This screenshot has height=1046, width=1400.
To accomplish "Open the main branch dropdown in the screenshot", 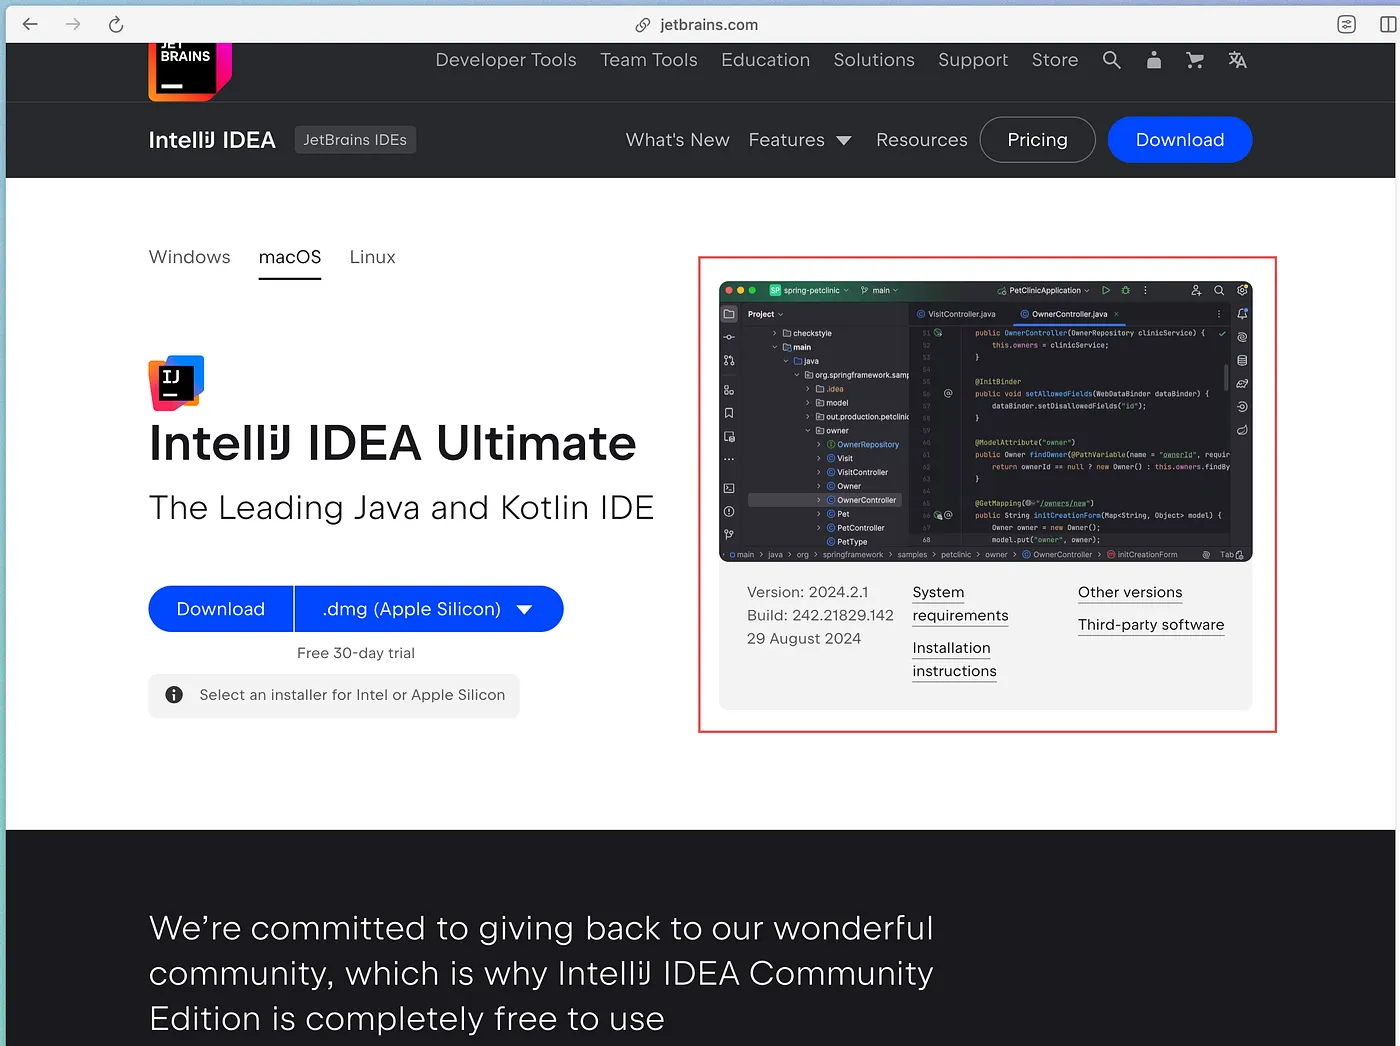I will [x=878, y=290].
